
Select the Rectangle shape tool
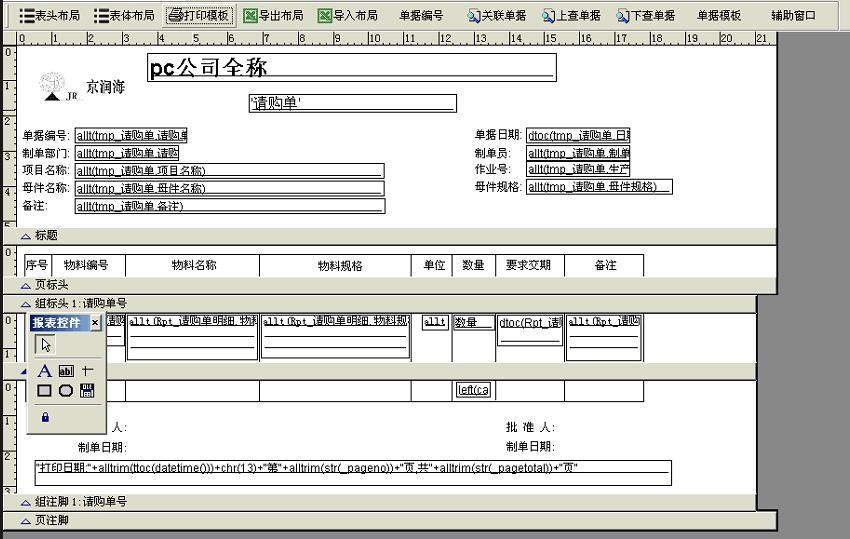pyautogui.click(x=44, y=391)
